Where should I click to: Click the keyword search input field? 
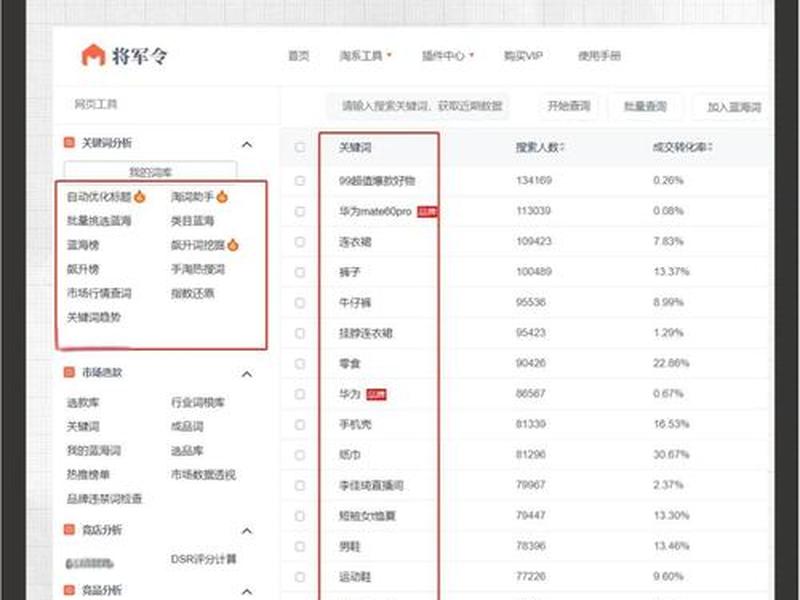click(418, 106)
